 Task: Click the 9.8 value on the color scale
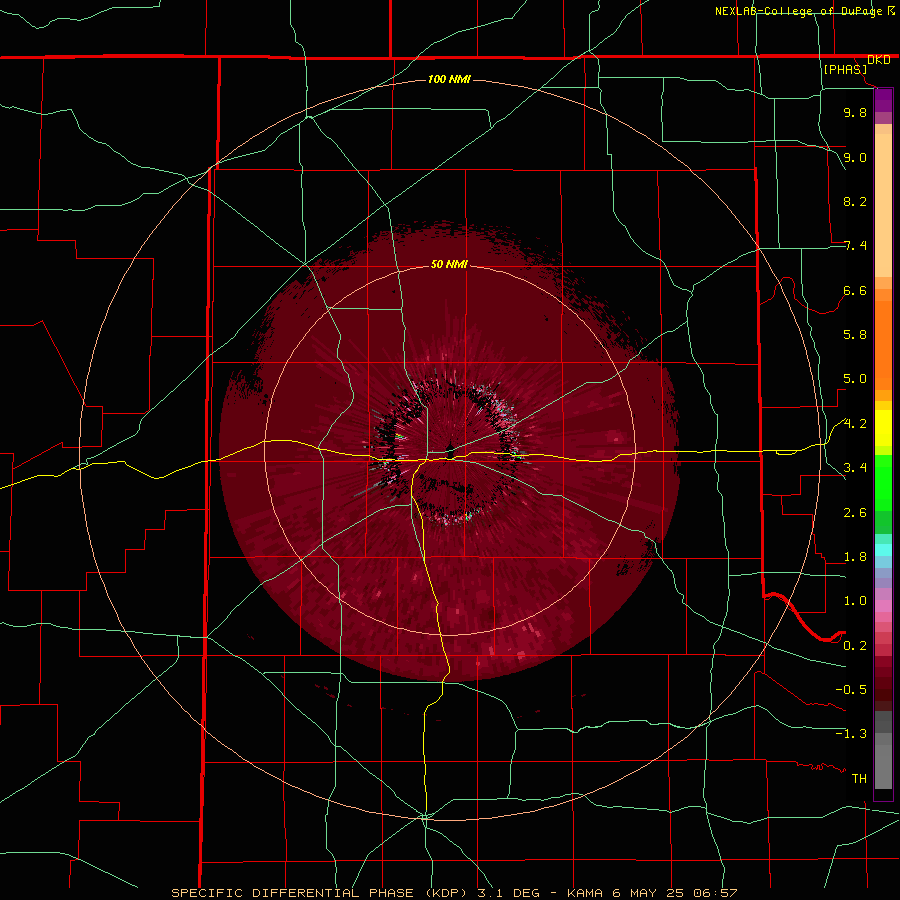855,112
